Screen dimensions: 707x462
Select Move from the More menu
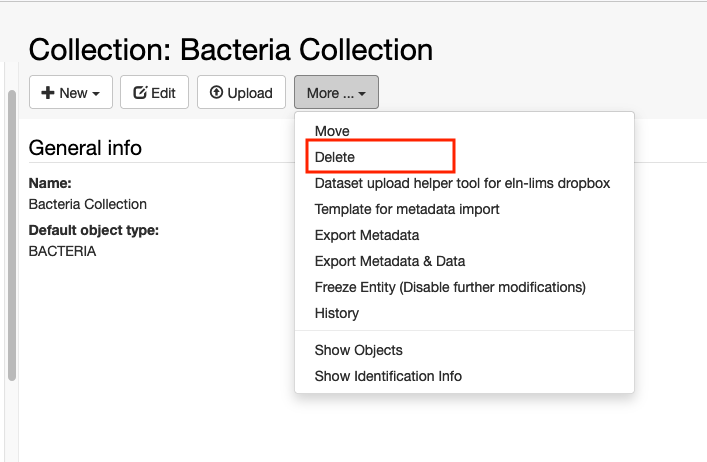[332, 131]
